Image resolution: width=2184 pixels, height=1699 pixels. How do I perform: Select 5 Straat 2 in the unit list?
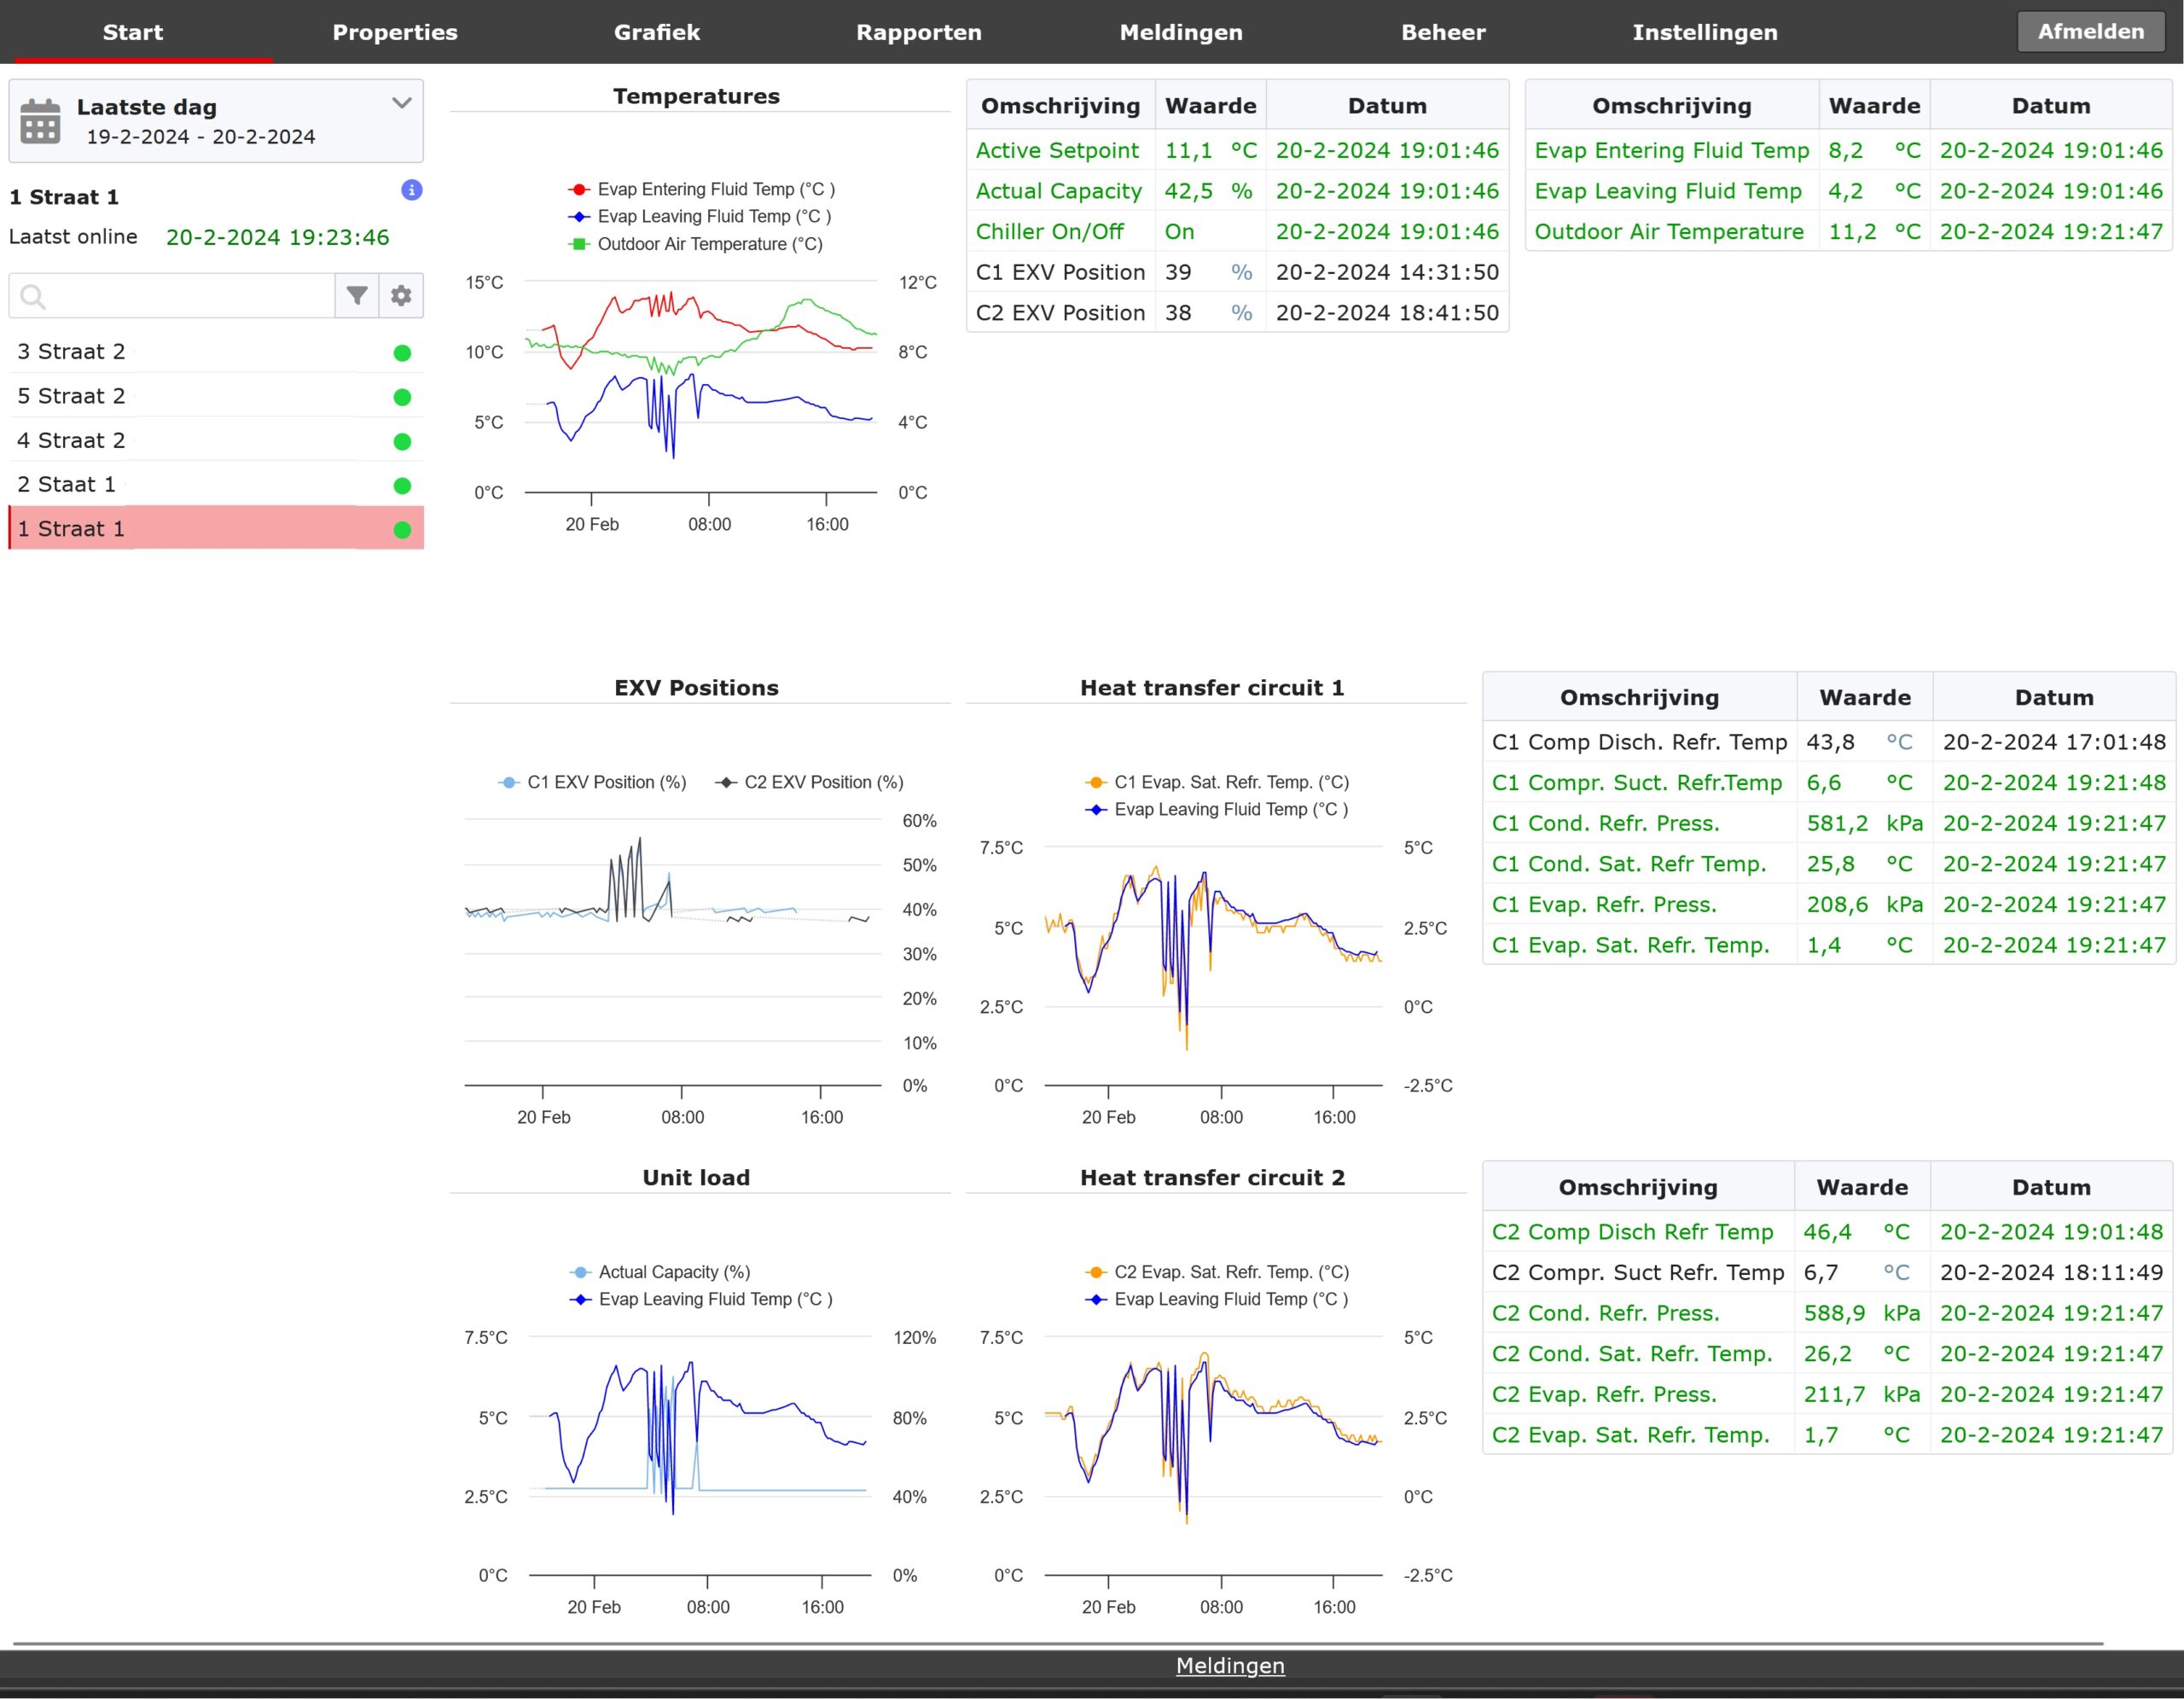click(72, 396)
